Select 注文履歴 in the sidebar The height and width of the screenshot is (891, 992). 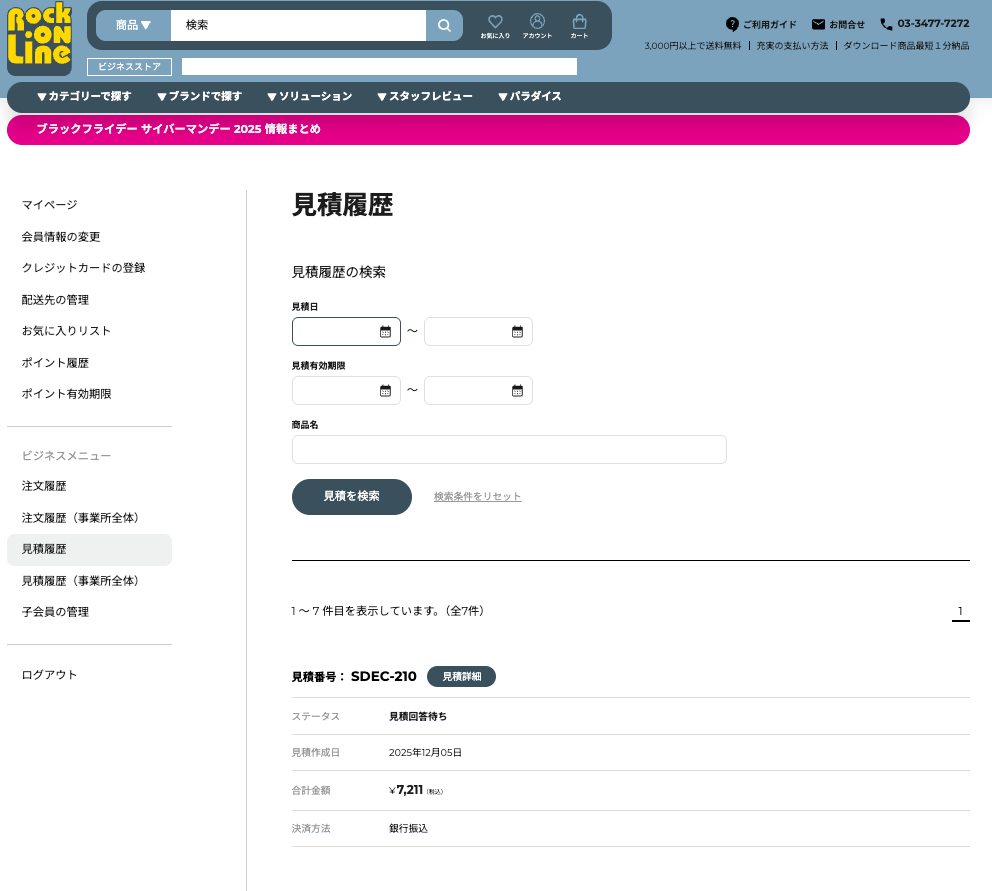pyautogui.click(x=44, y=486)
